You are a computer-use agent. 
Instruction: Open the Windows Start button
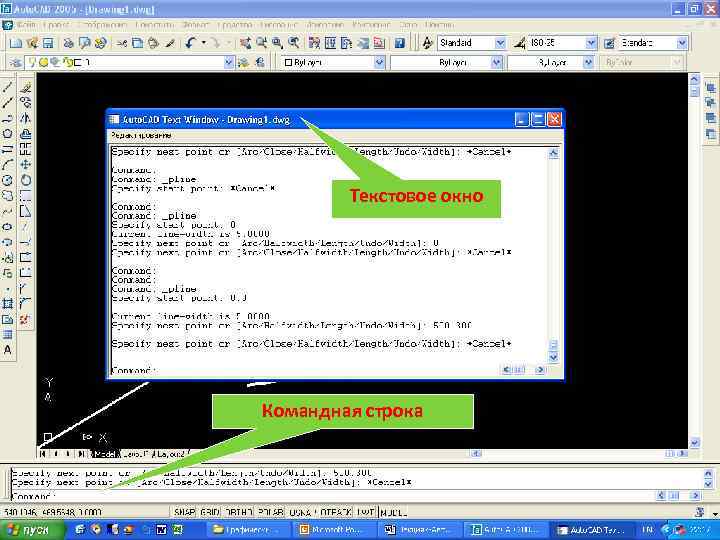(32, 530)
